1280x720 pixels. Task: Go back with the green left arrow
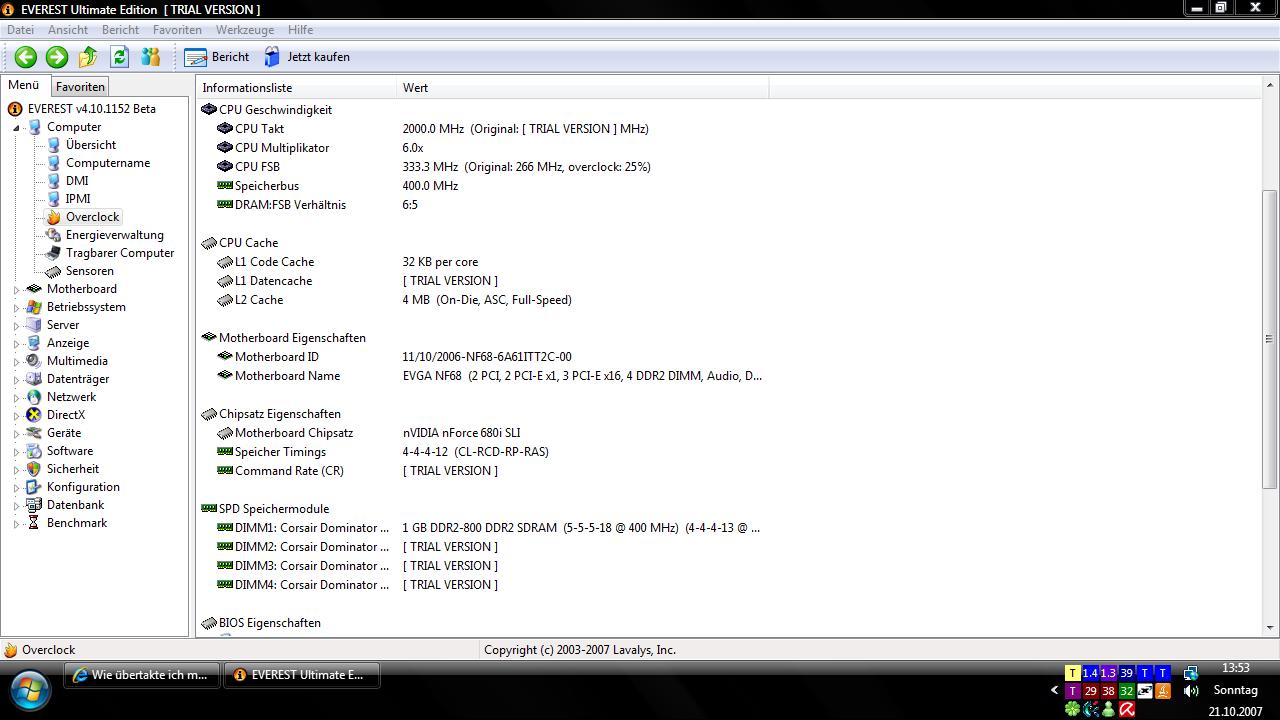click(26, 57)
